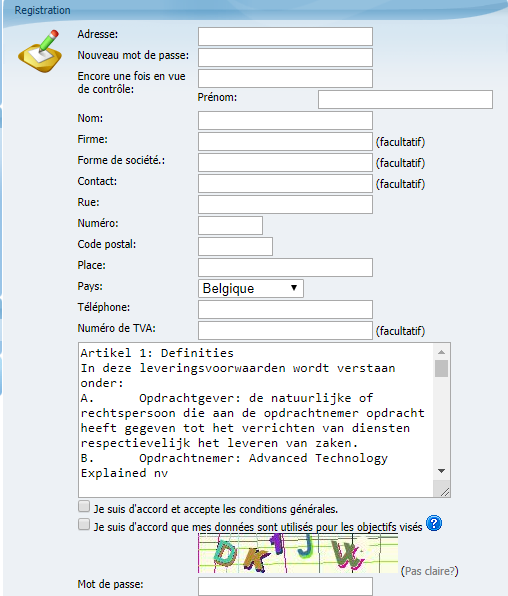Click scroll down arrow in terms textbox

[x=441, y=471]
